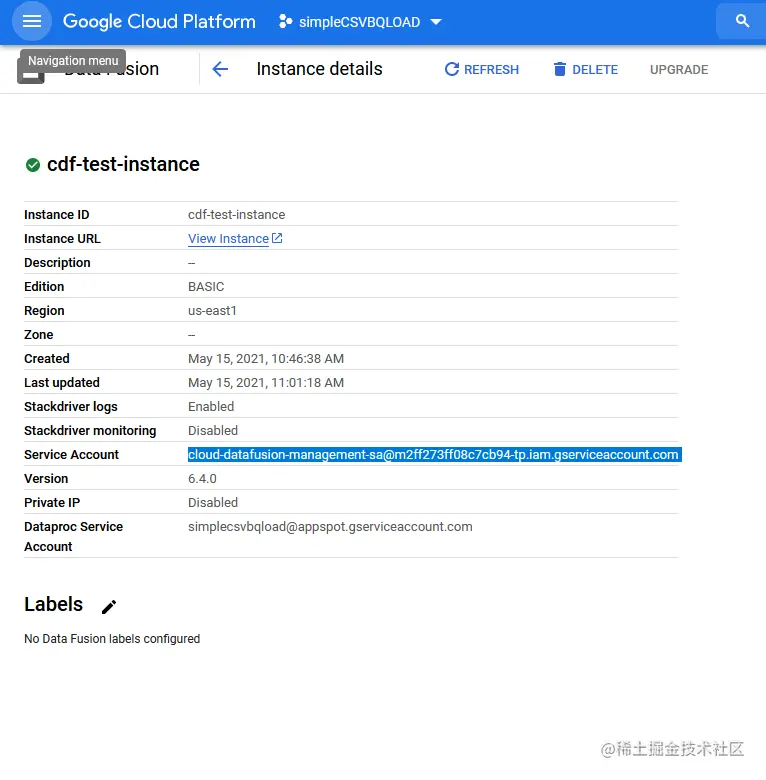Click the trash can icon

pyautogui.click(x=560, y=69)
